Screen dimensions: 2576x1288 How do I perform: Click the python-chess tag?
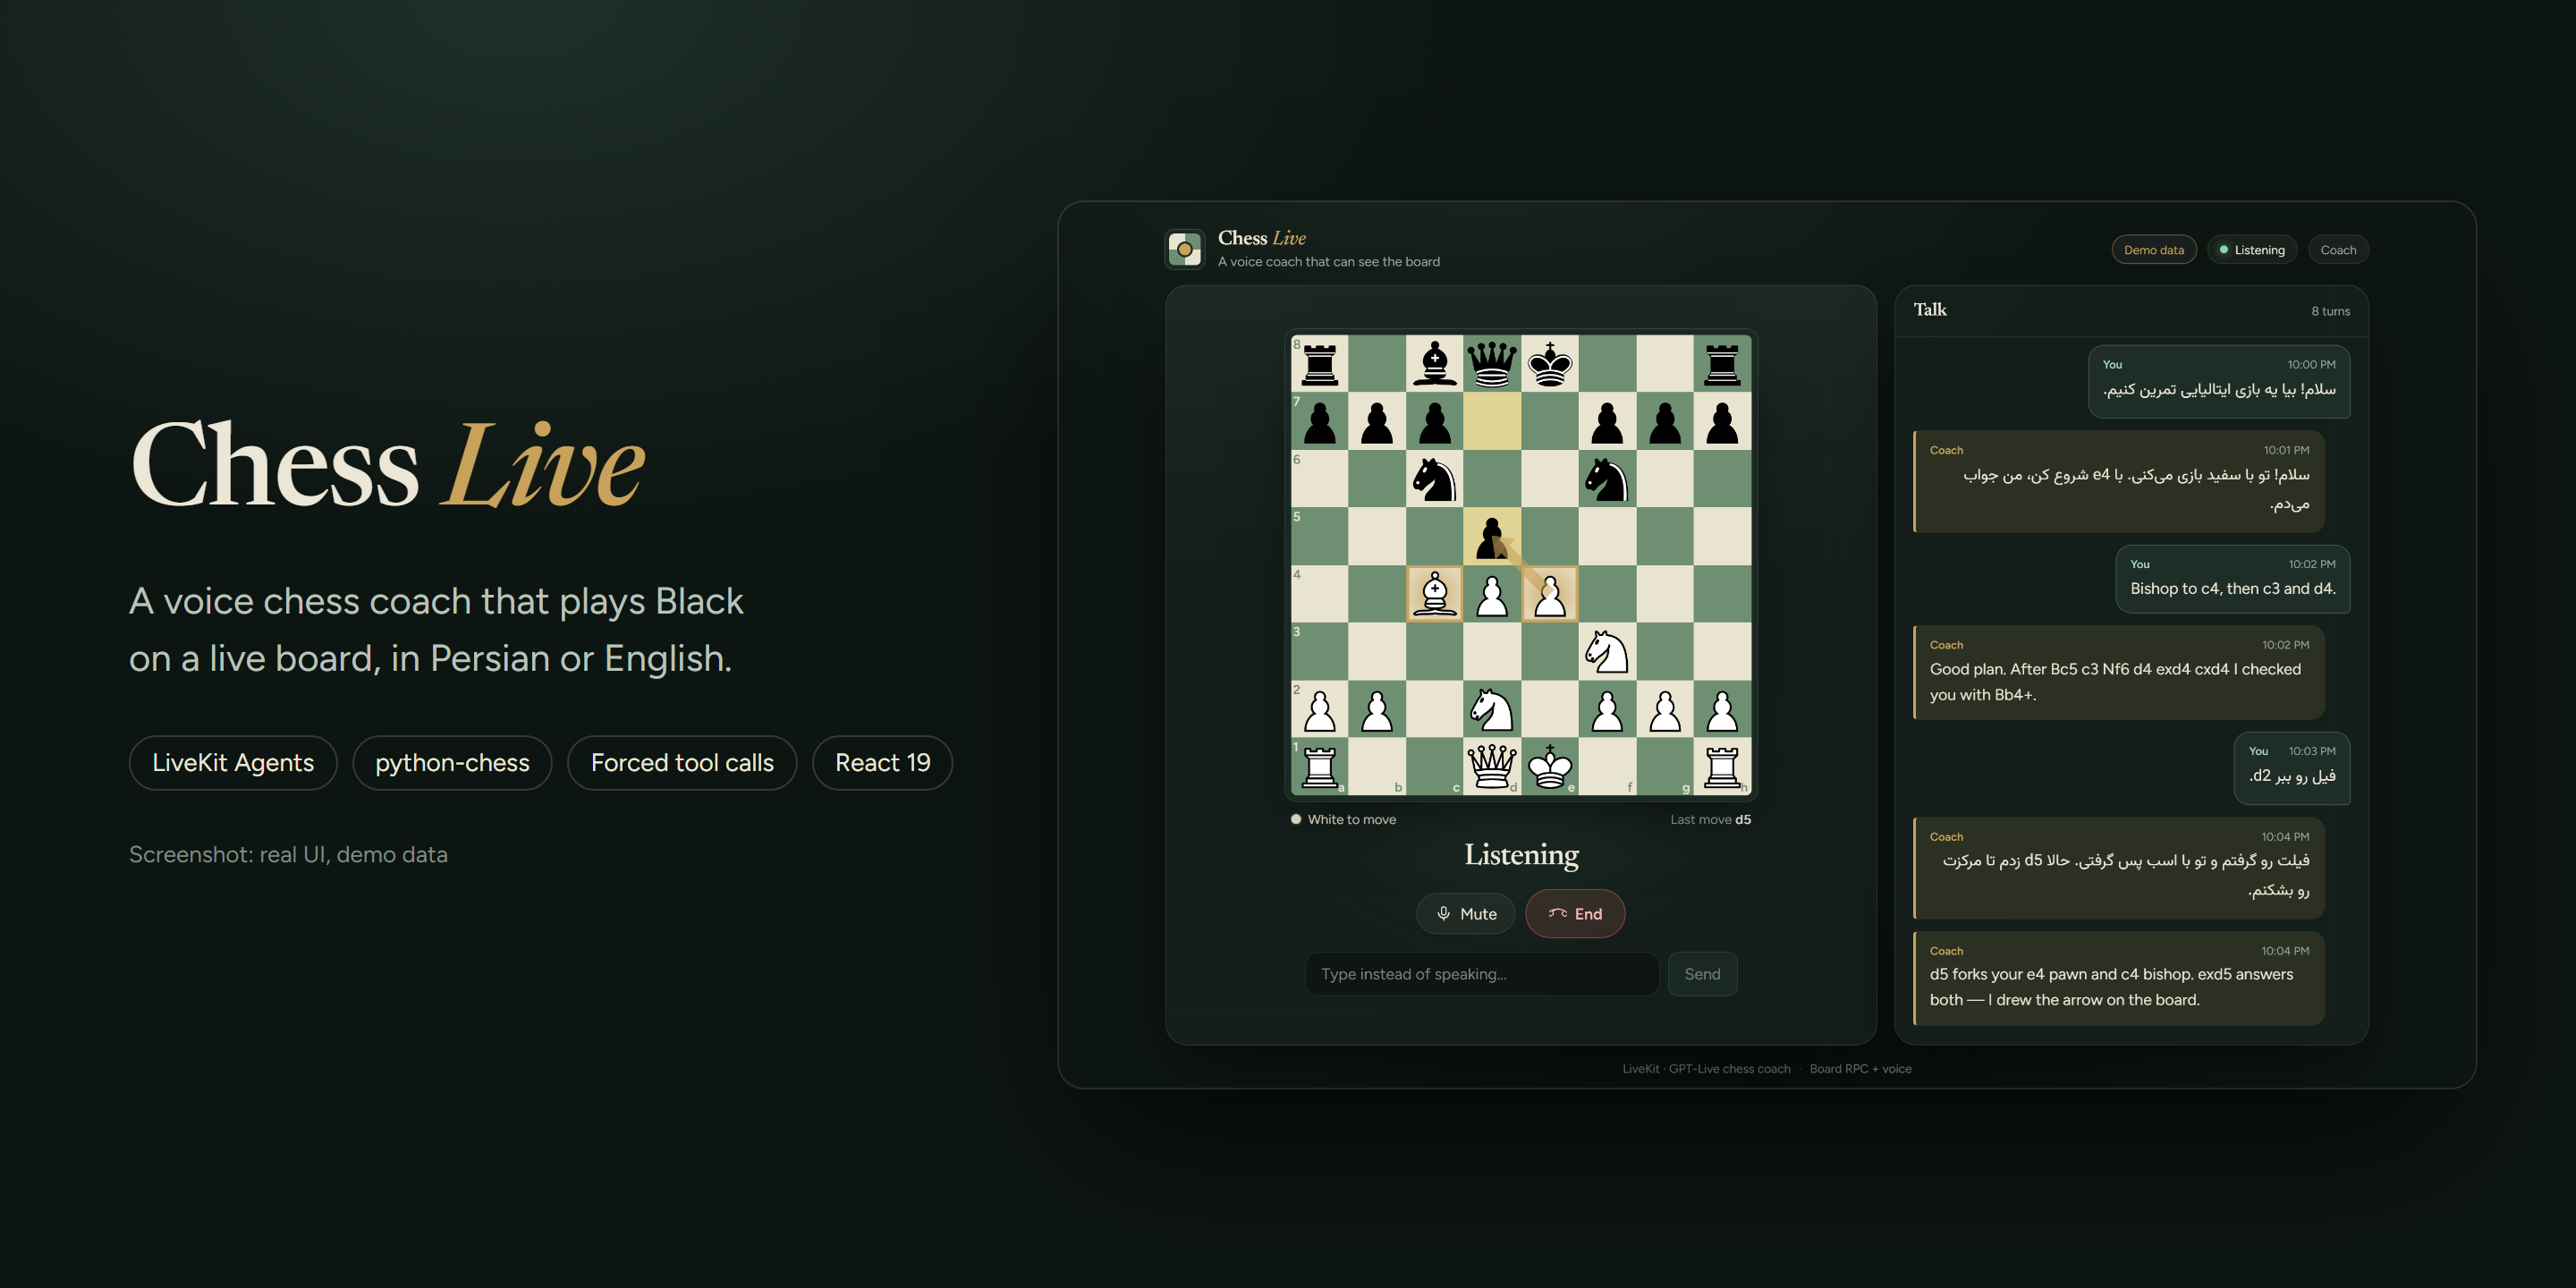(452, 763)
